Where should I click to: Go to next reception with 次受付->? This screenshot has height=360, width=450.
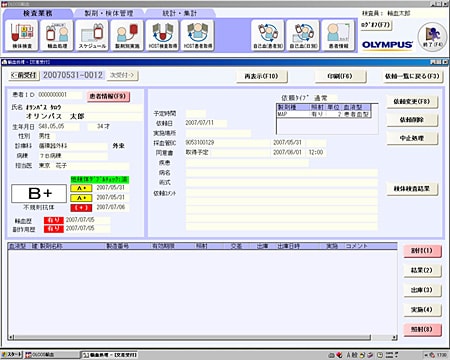pyautogui.click(x=122, y=75)
